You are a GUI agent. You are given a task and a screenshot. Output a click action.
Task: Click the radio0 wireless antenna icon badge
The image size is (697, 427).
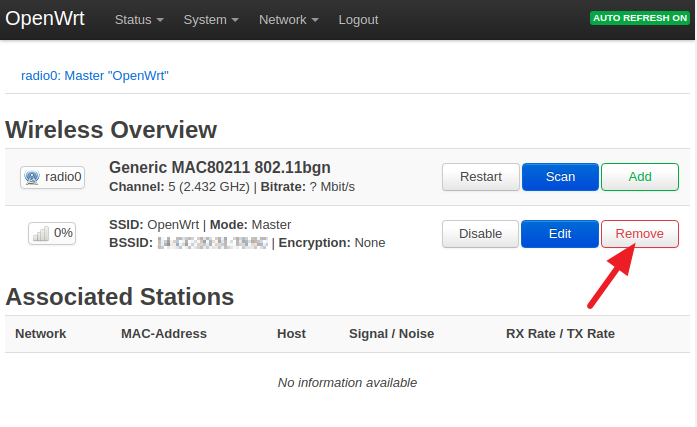pos(52,177)
